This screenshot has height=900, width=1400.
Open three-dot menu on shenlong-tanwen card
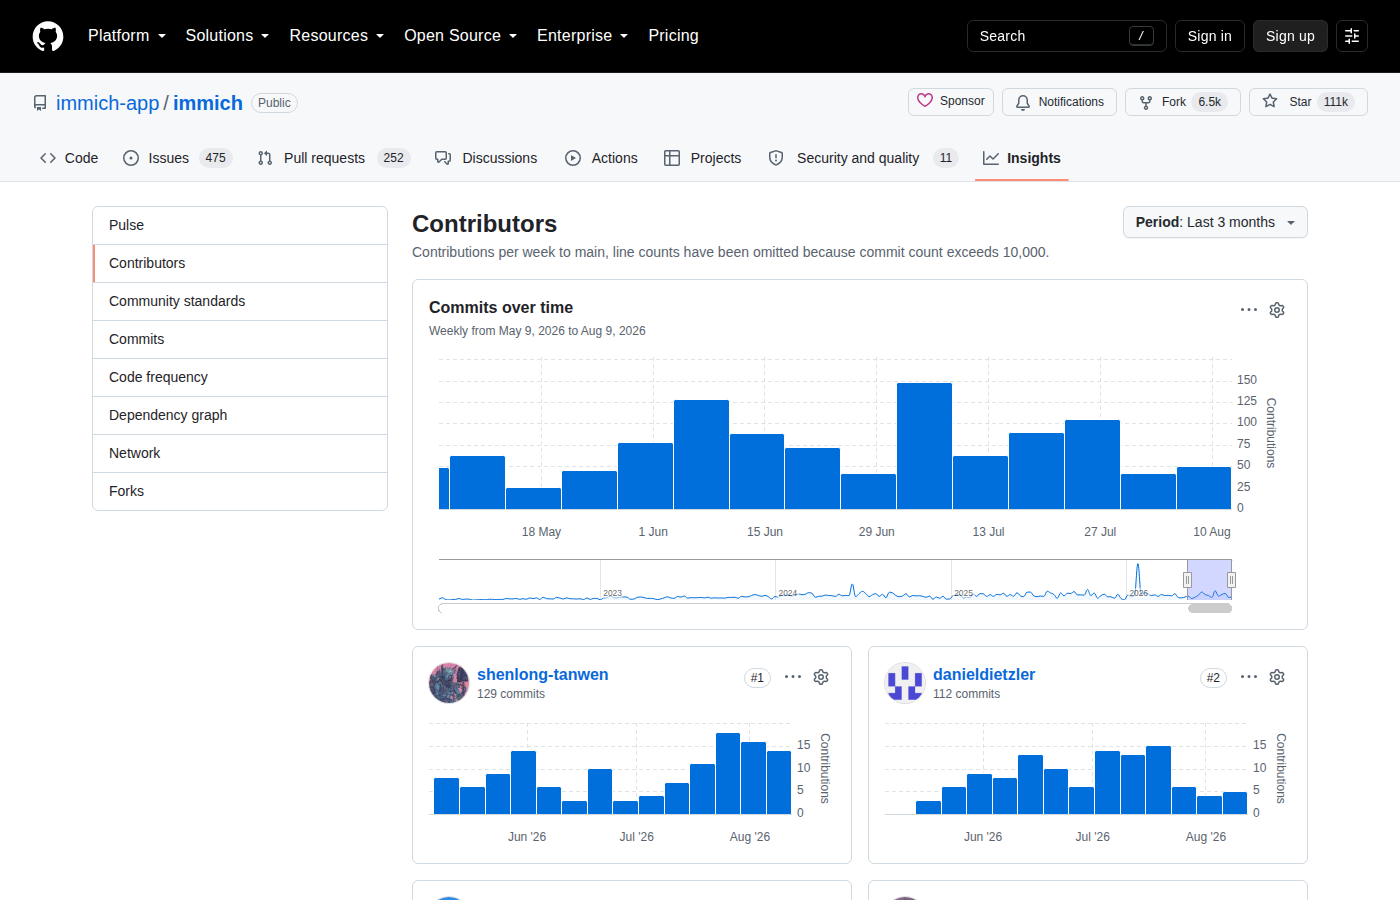pyautogui.click(x=793, y=677)
